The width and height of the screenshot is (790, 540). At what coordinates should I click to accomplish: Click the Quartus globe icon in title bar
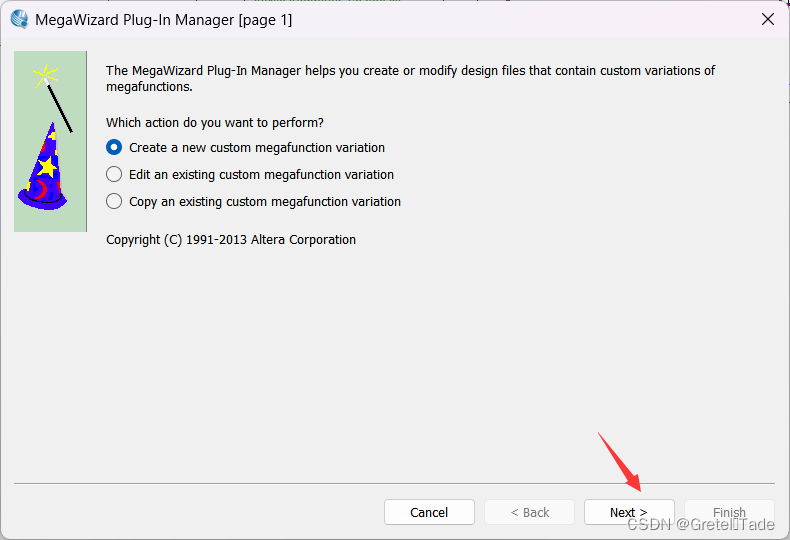point(19,19)
